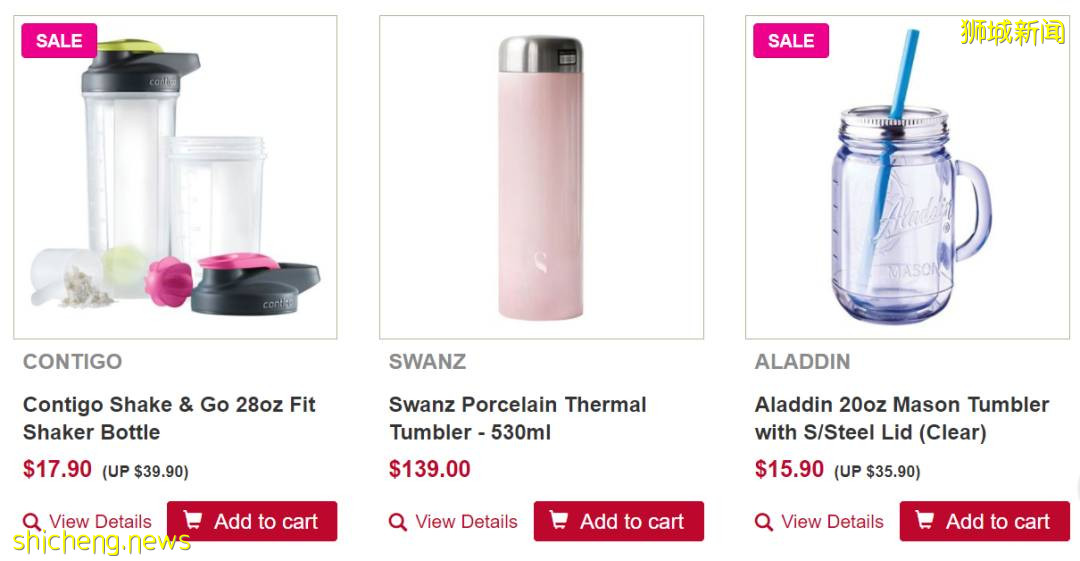Open the Contigo shaker bottle product image
Viewport: 1080px width, 561px height.
point(175,180)
